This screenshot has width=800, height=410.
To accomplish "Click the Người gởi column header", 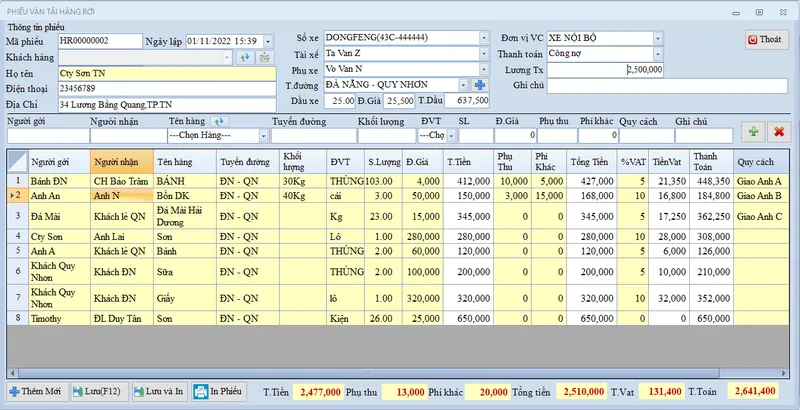I will (59, 162).
